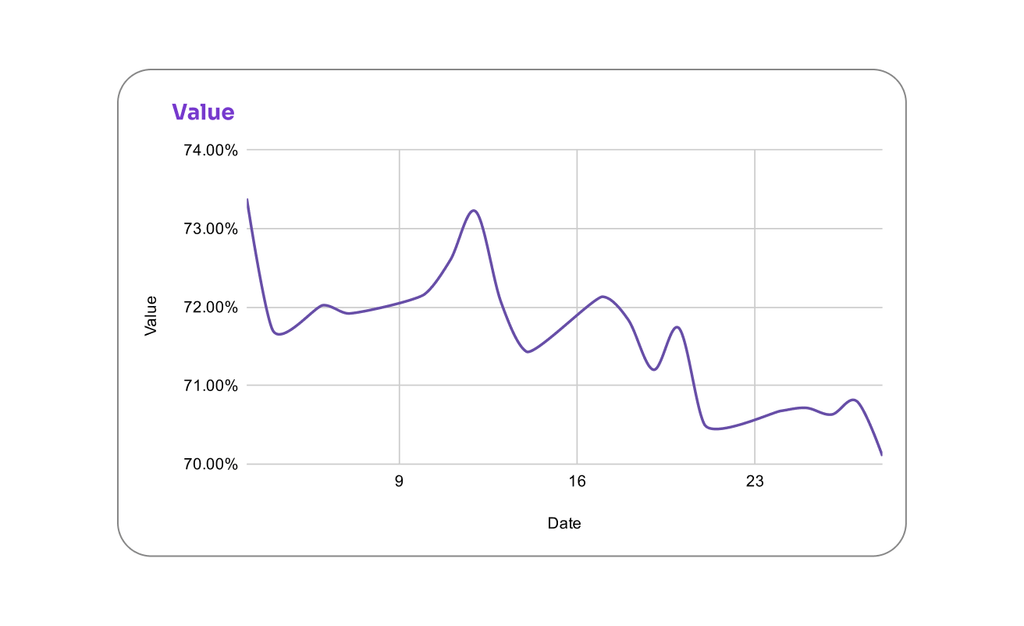Click the first dip at the line's left
This screenshot has height=626, width=1024.
279,334
